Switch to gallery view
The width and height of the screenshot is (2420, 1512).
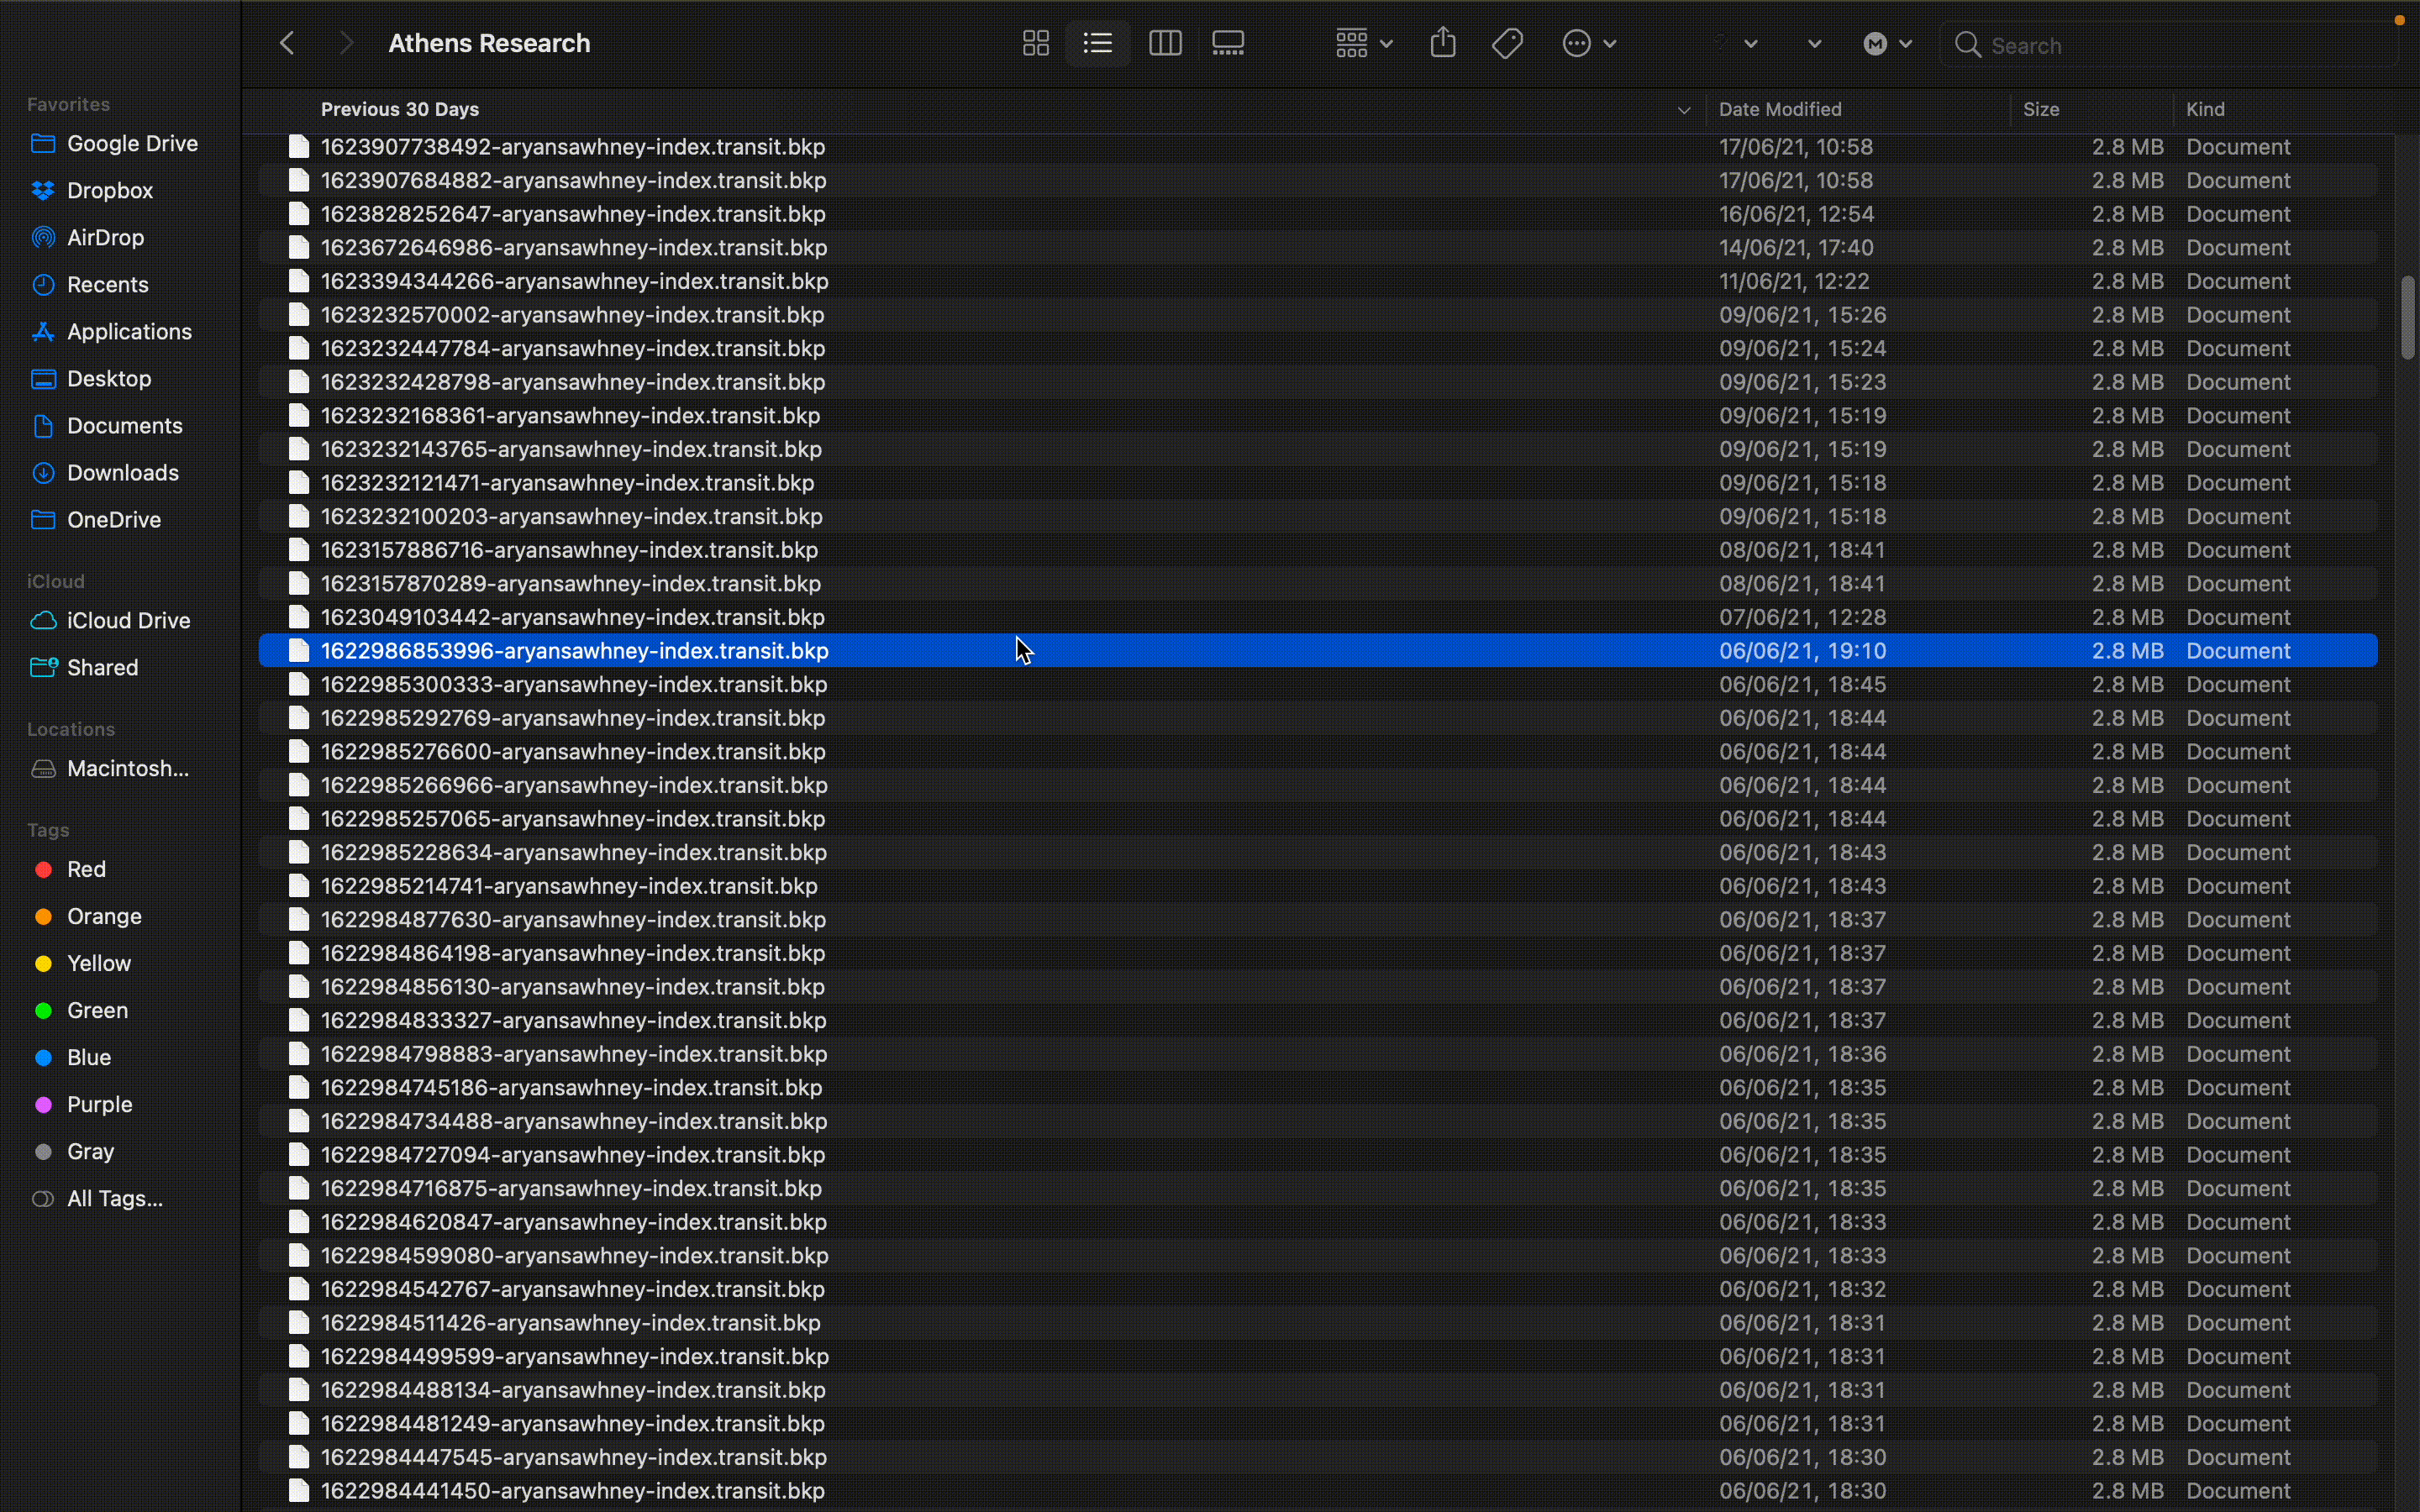[x=1228, y=43]
